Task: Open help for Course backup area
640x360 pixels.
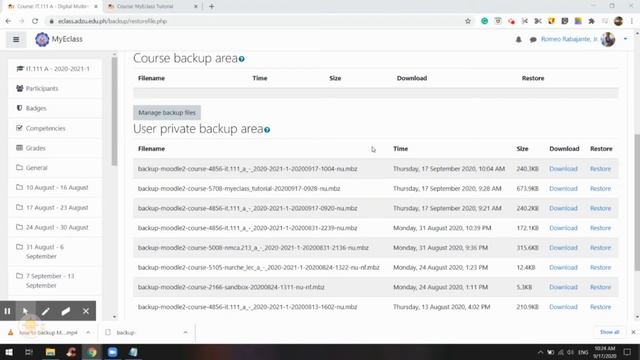Action: 242,59
